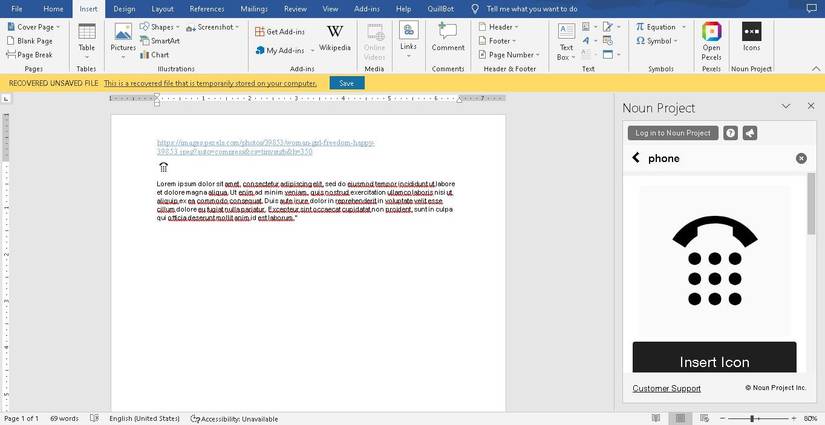Screen dimensions: 825x425
Task: Open the Wikipedia add-in
Action: click(x=335, y=38)
